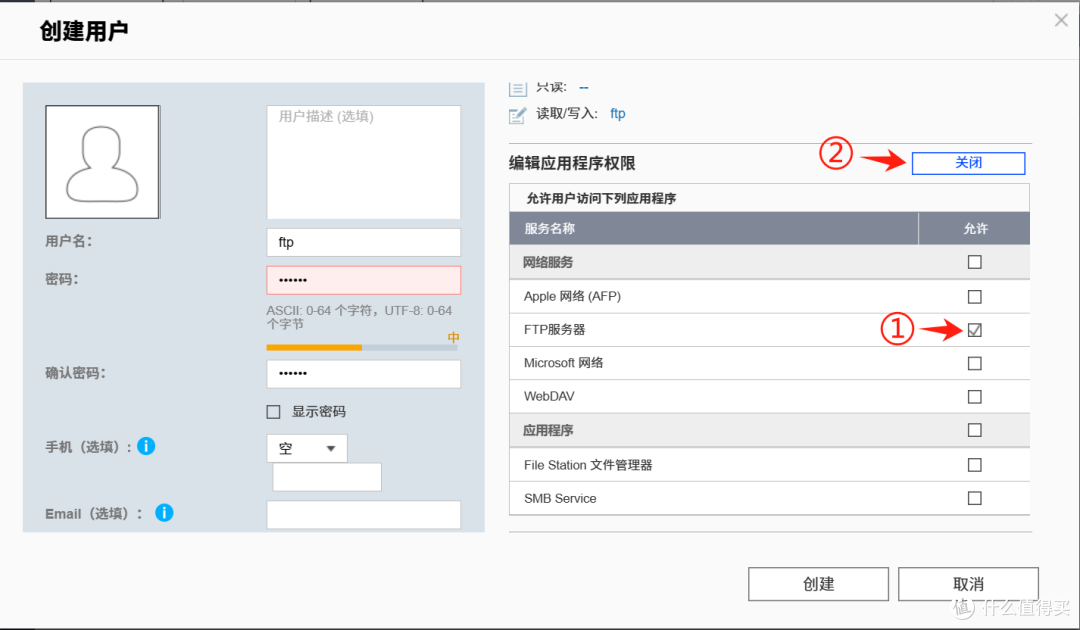Click the 用户名 input field

(x=364, y=242)
